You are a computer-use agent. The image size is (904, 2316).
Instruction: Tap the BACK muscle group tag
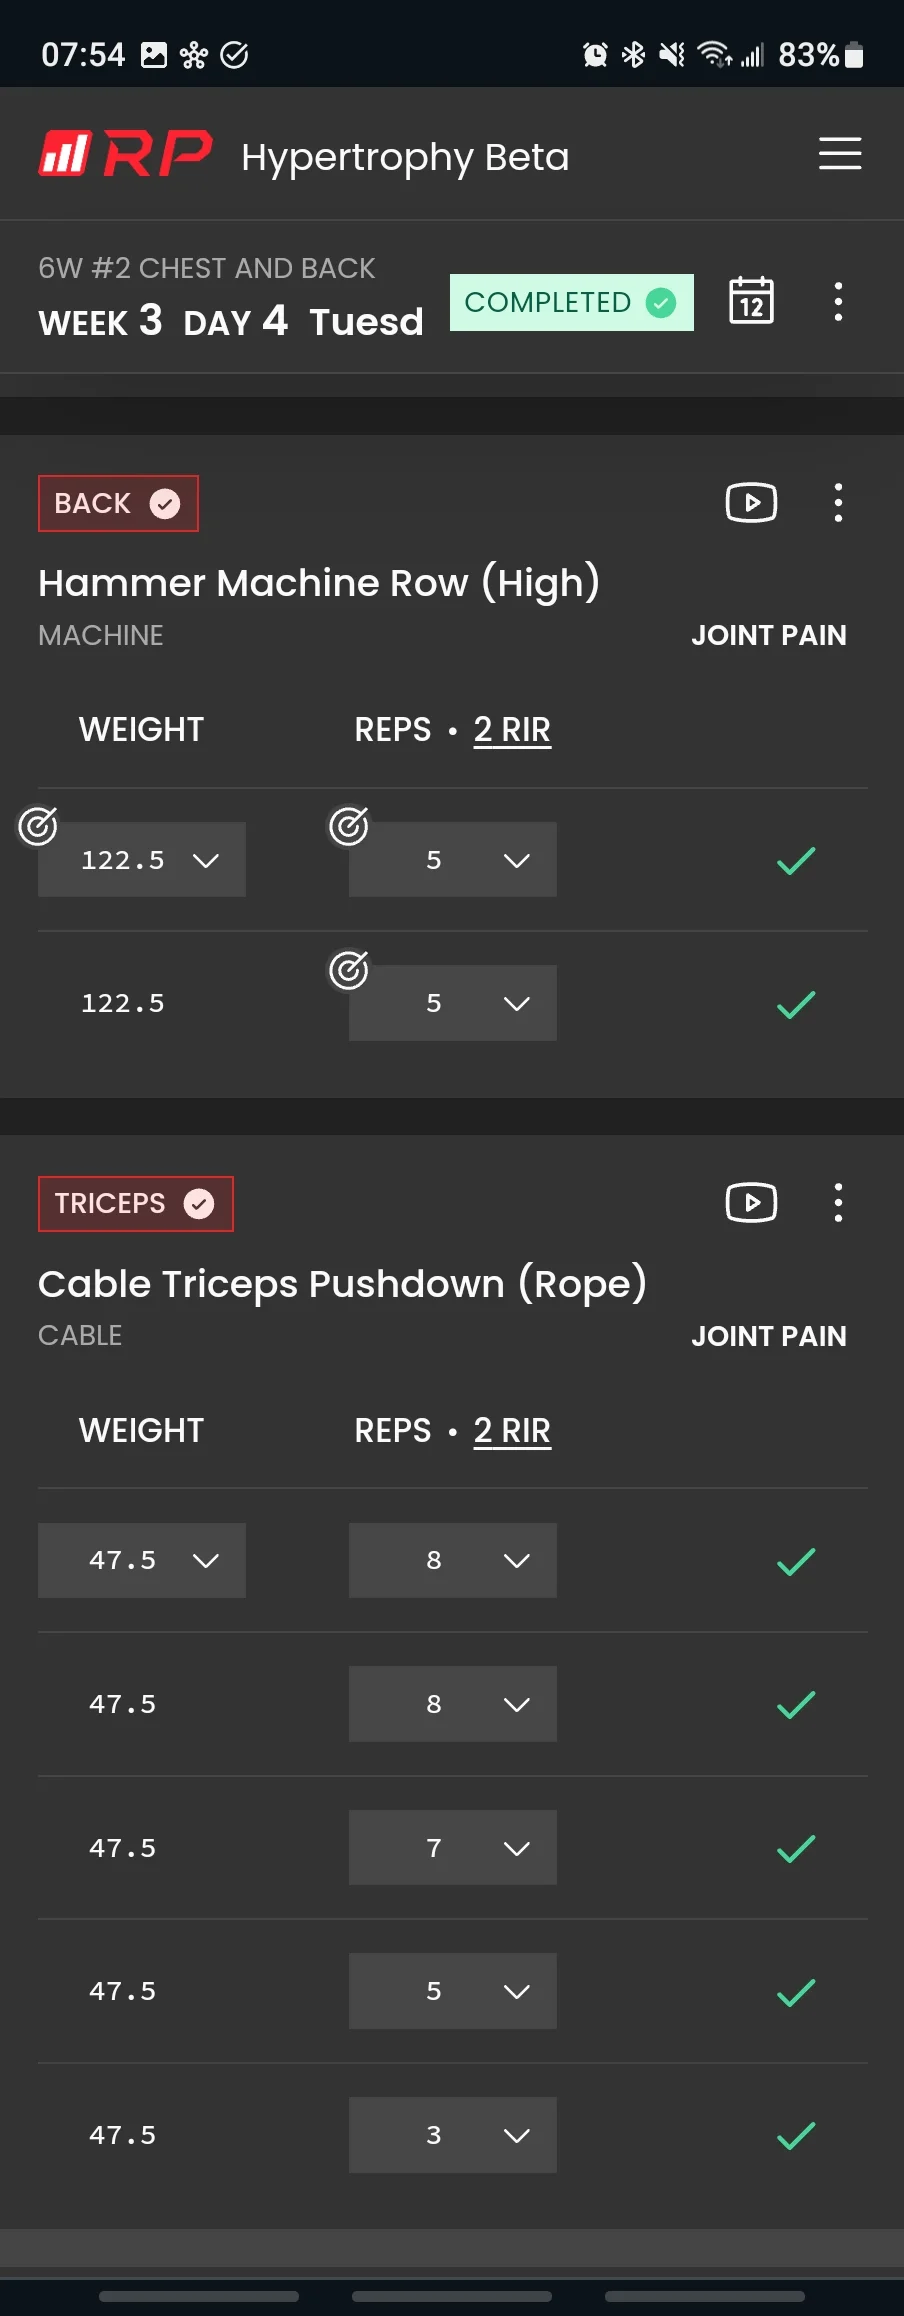pyautogui.click(x=118, y=503)
